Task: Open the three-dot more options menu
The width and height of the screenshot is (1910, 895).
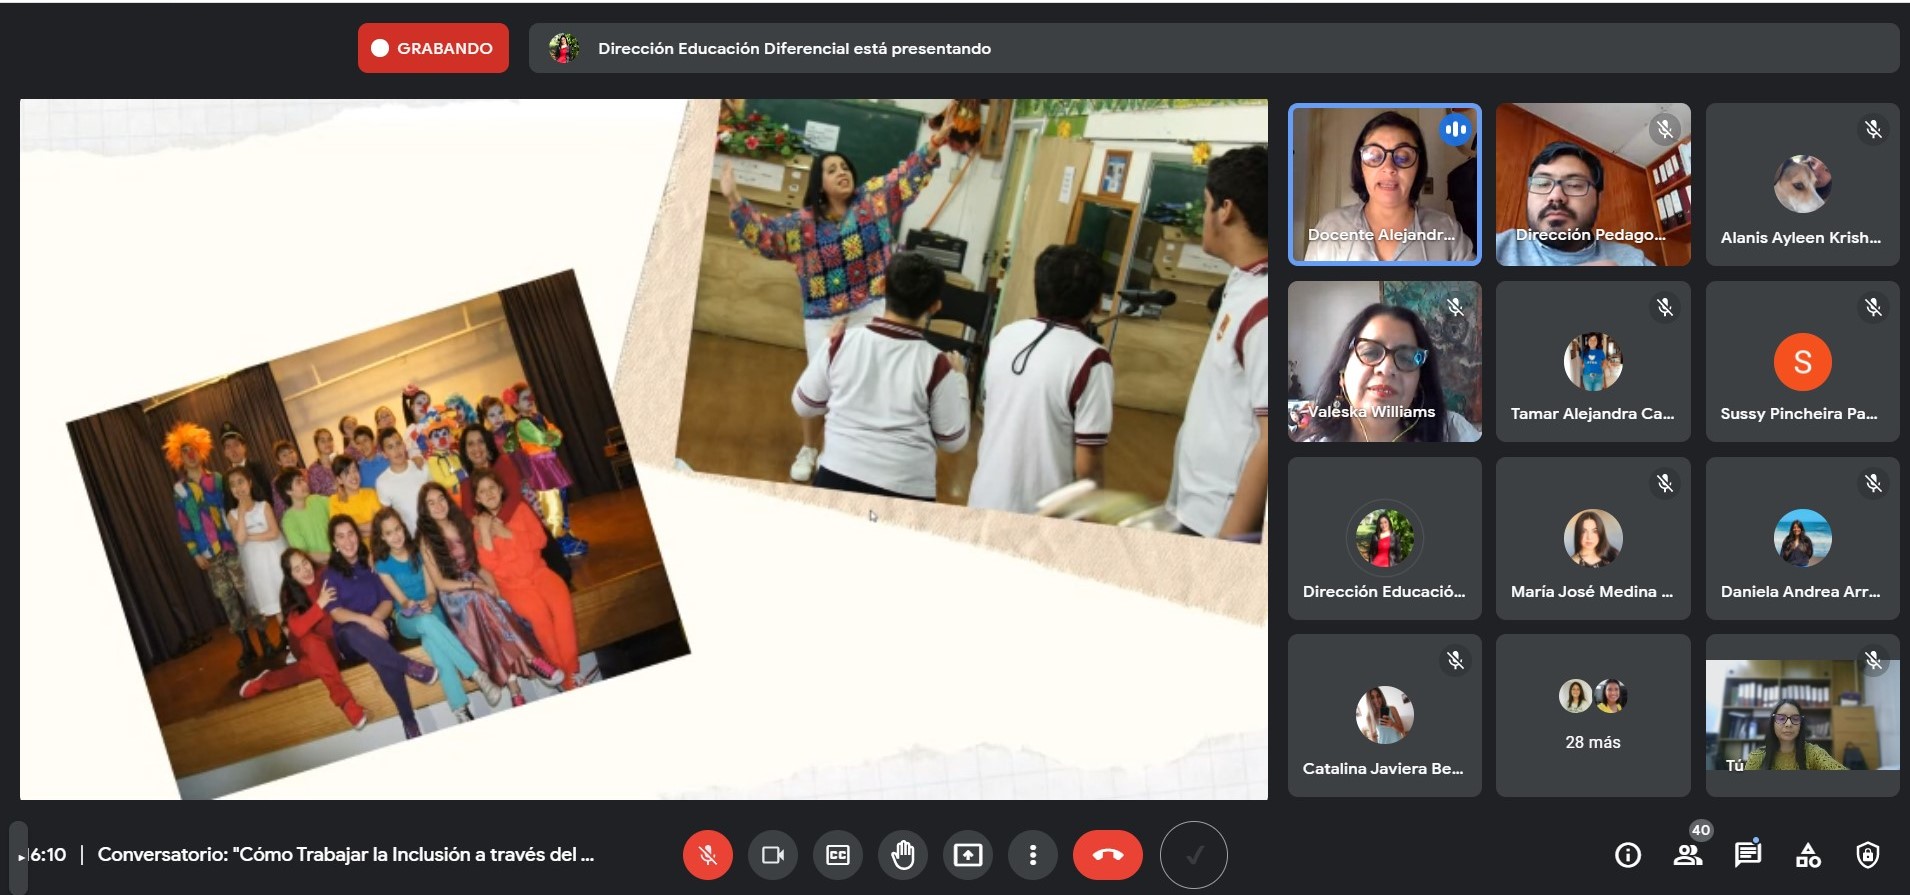Action: point(1033,855)
